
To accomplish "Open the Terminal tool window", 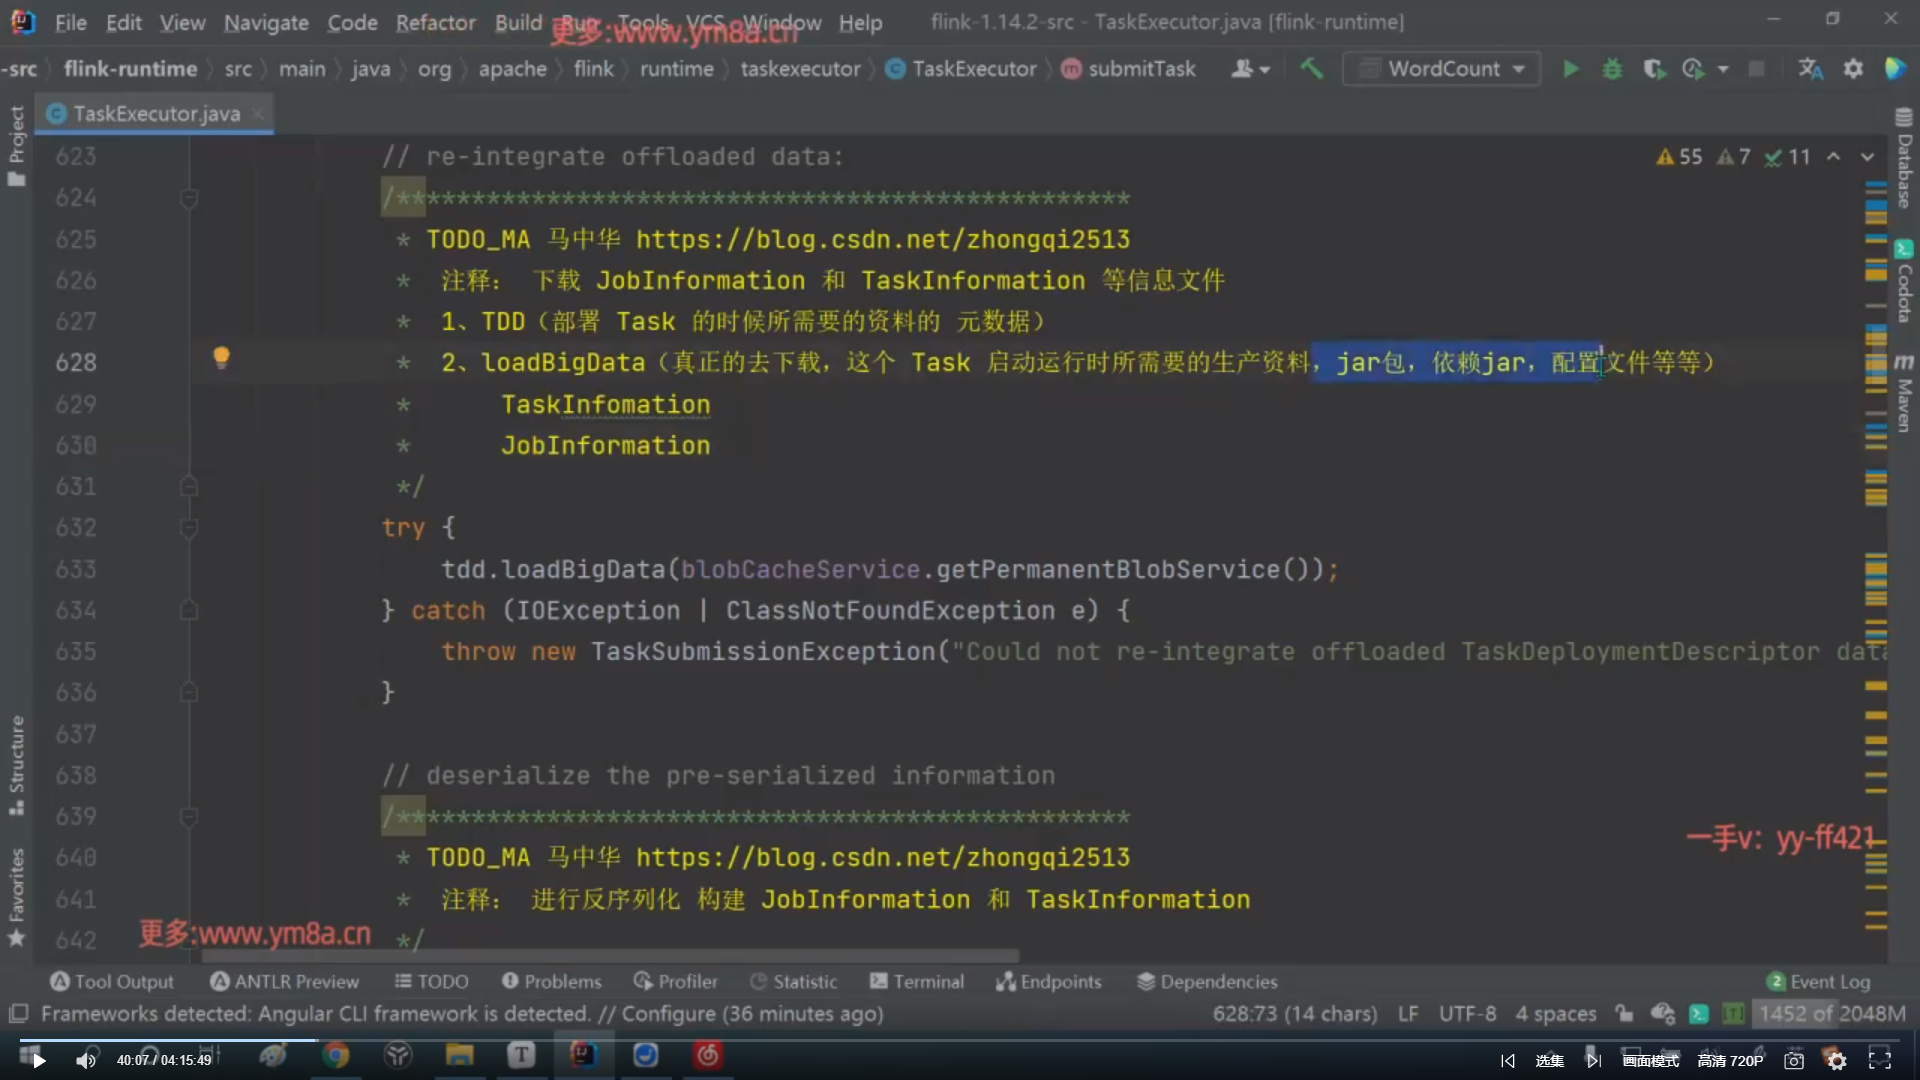I will pos(917,981).
